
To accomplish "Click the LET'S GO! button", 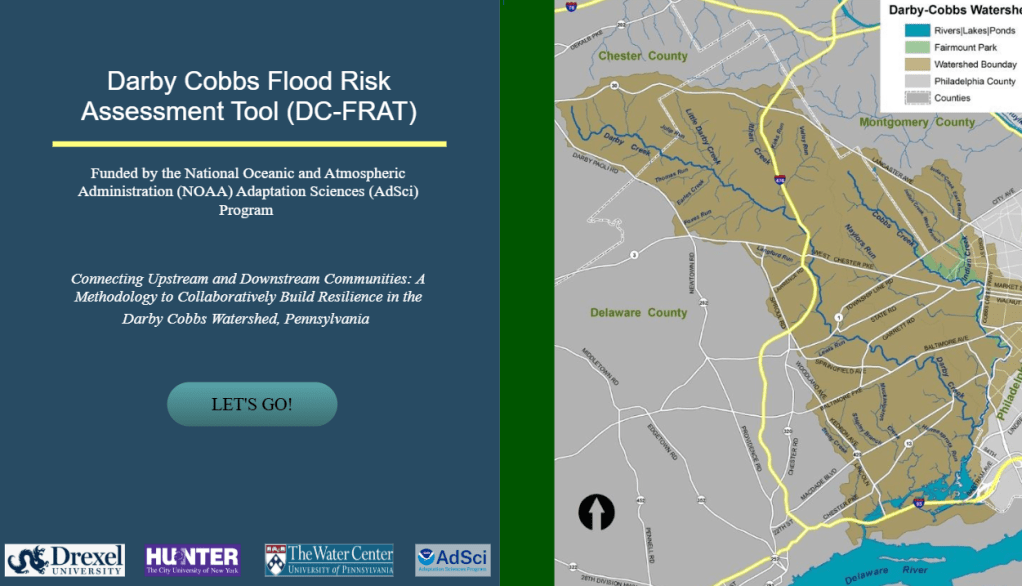I will 252,404.
